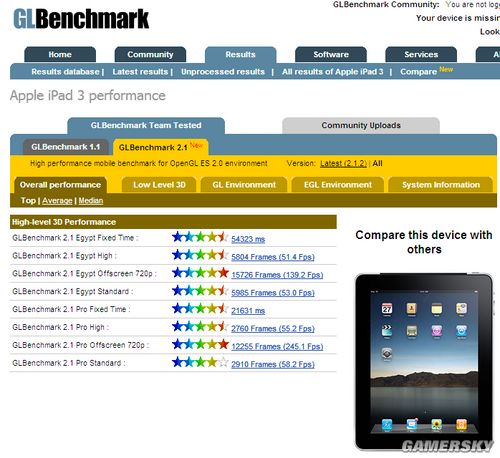Click star rating for Pro Offscreen 720p
This screenshot has height=458, width=500.
200,344
